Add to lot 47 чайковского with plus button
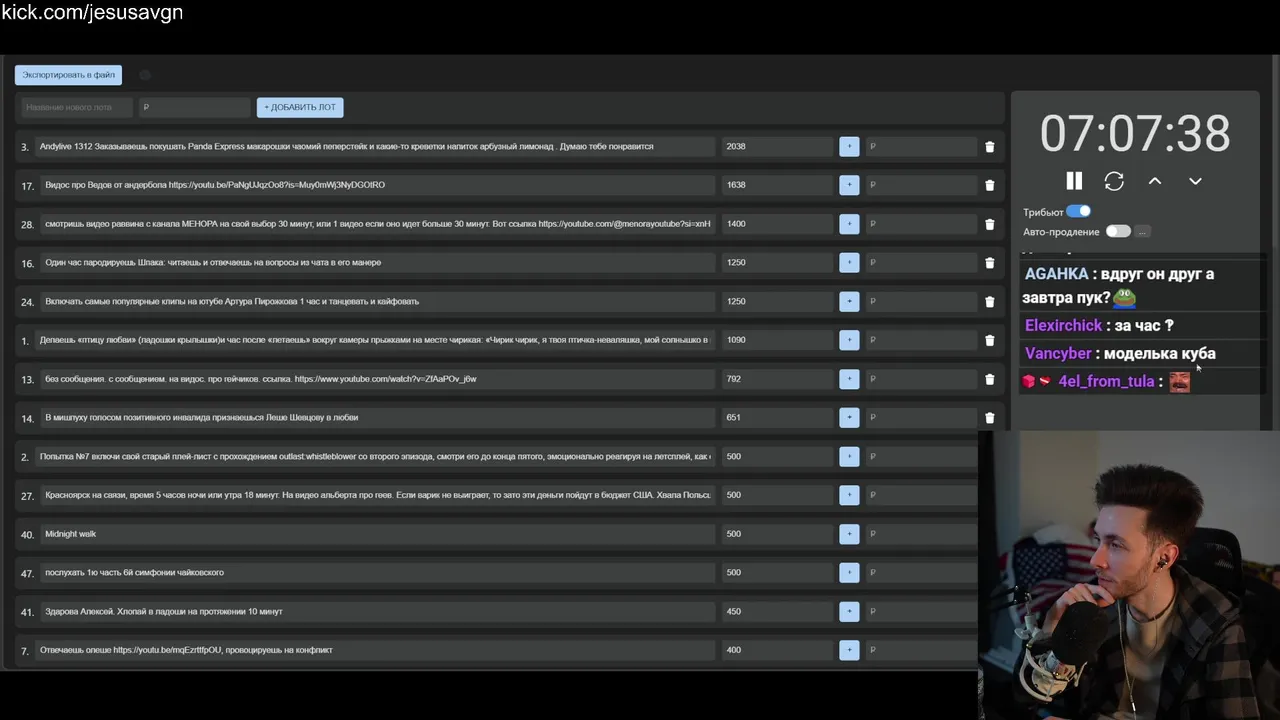1280x720 pixels. pyautogui.click(x=849, y=573)
